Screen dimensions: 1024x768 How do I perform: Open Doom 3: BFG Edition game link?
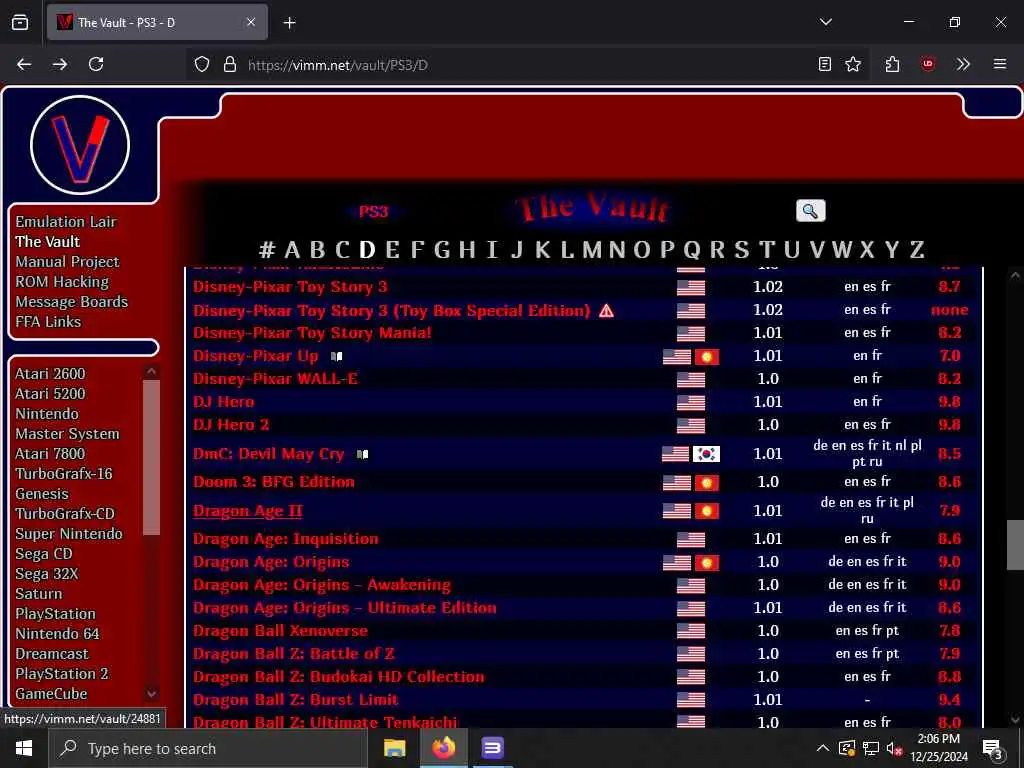[x=274, y=482]
